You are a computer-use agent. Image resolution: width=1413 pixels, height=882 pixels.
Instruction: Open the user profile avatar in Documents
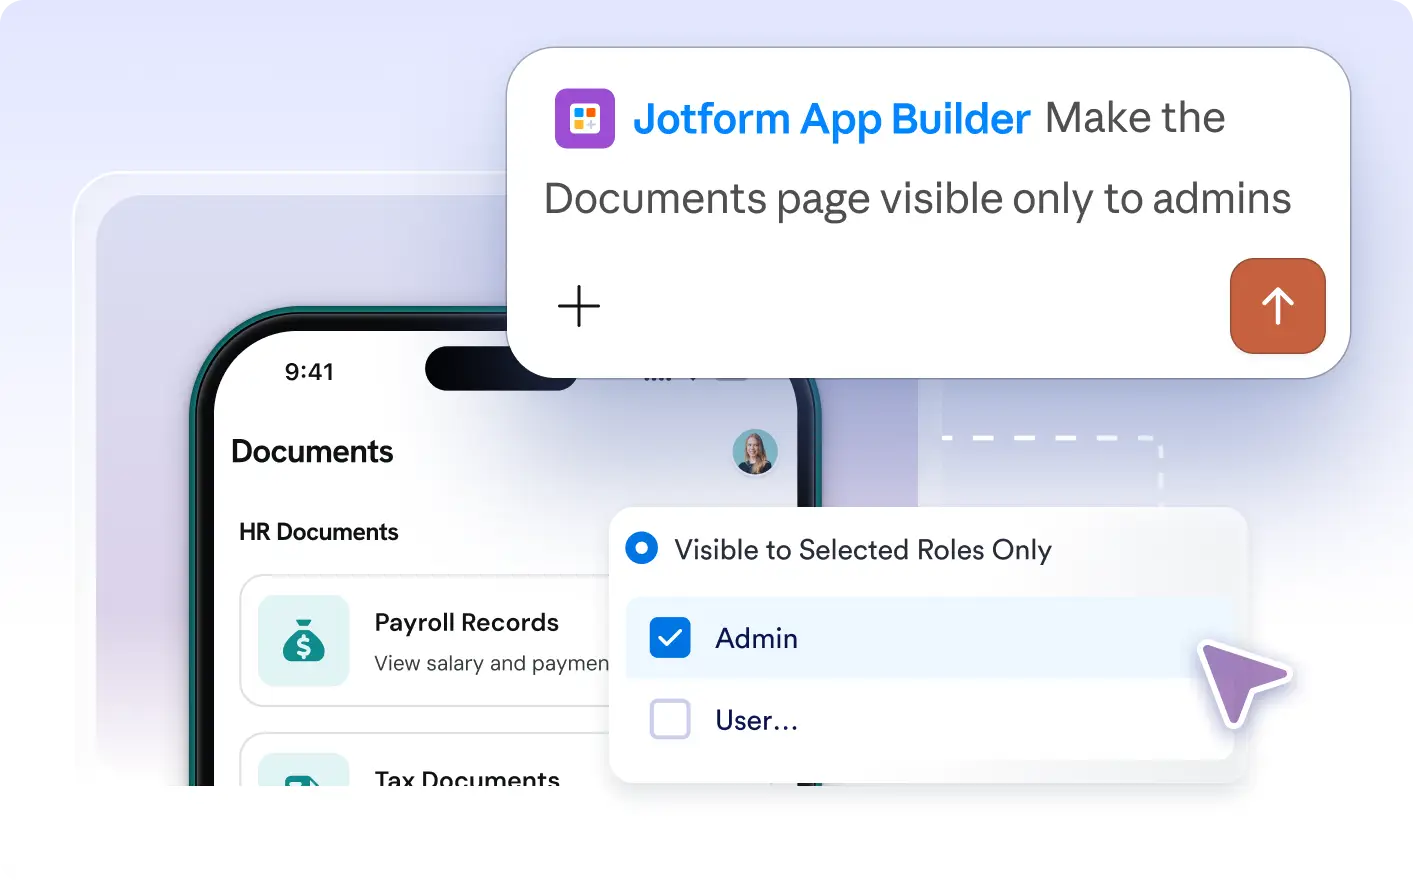pos(755,452)
